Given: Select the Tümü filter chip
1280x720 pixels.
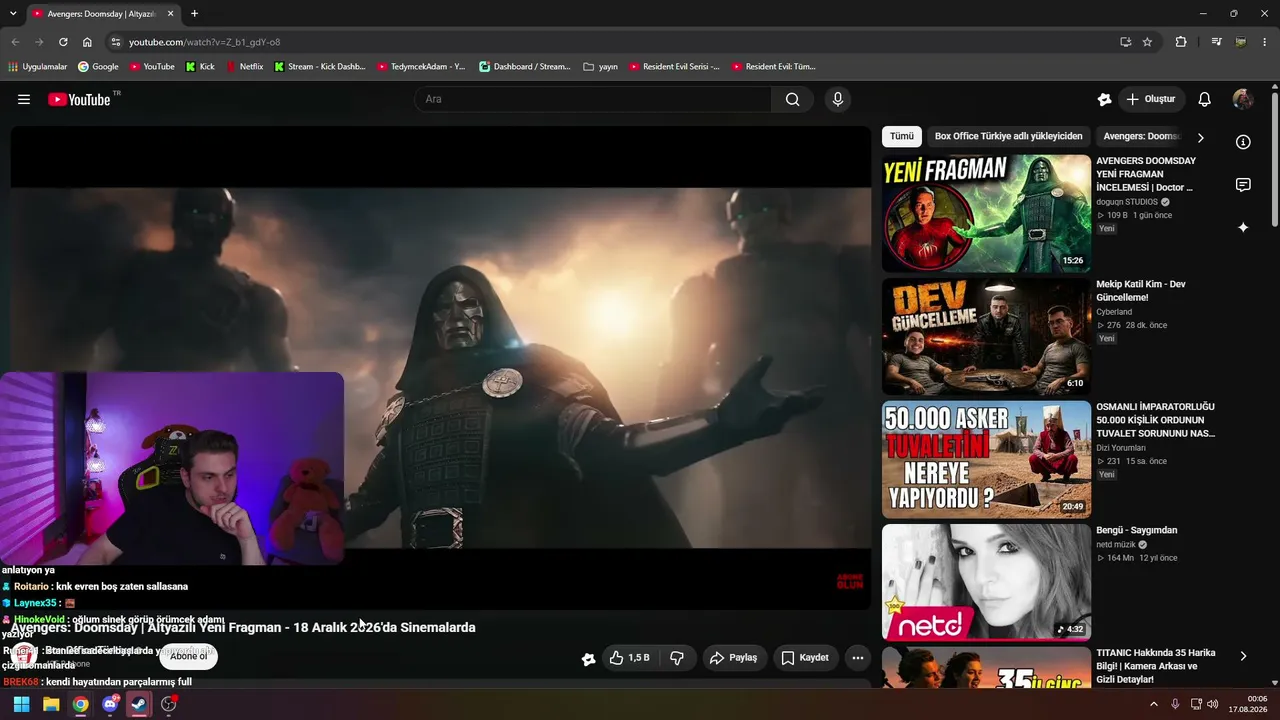Looking at the screenshot, I should coord(902,136).
